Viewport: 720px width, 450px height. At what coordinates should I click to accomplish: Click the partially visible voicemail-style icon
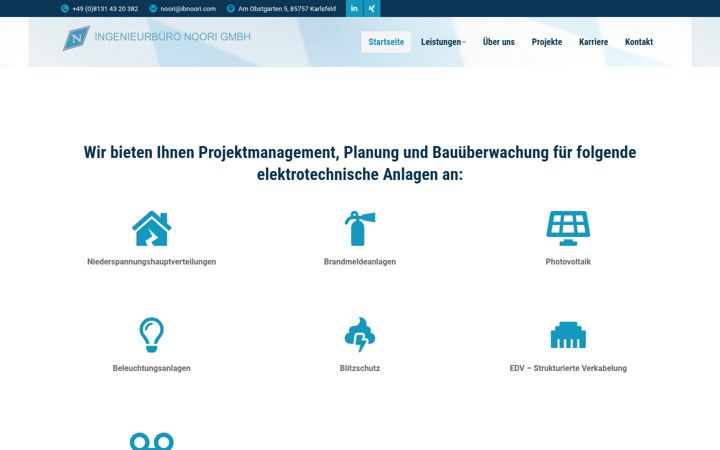[x=152, y=441]
